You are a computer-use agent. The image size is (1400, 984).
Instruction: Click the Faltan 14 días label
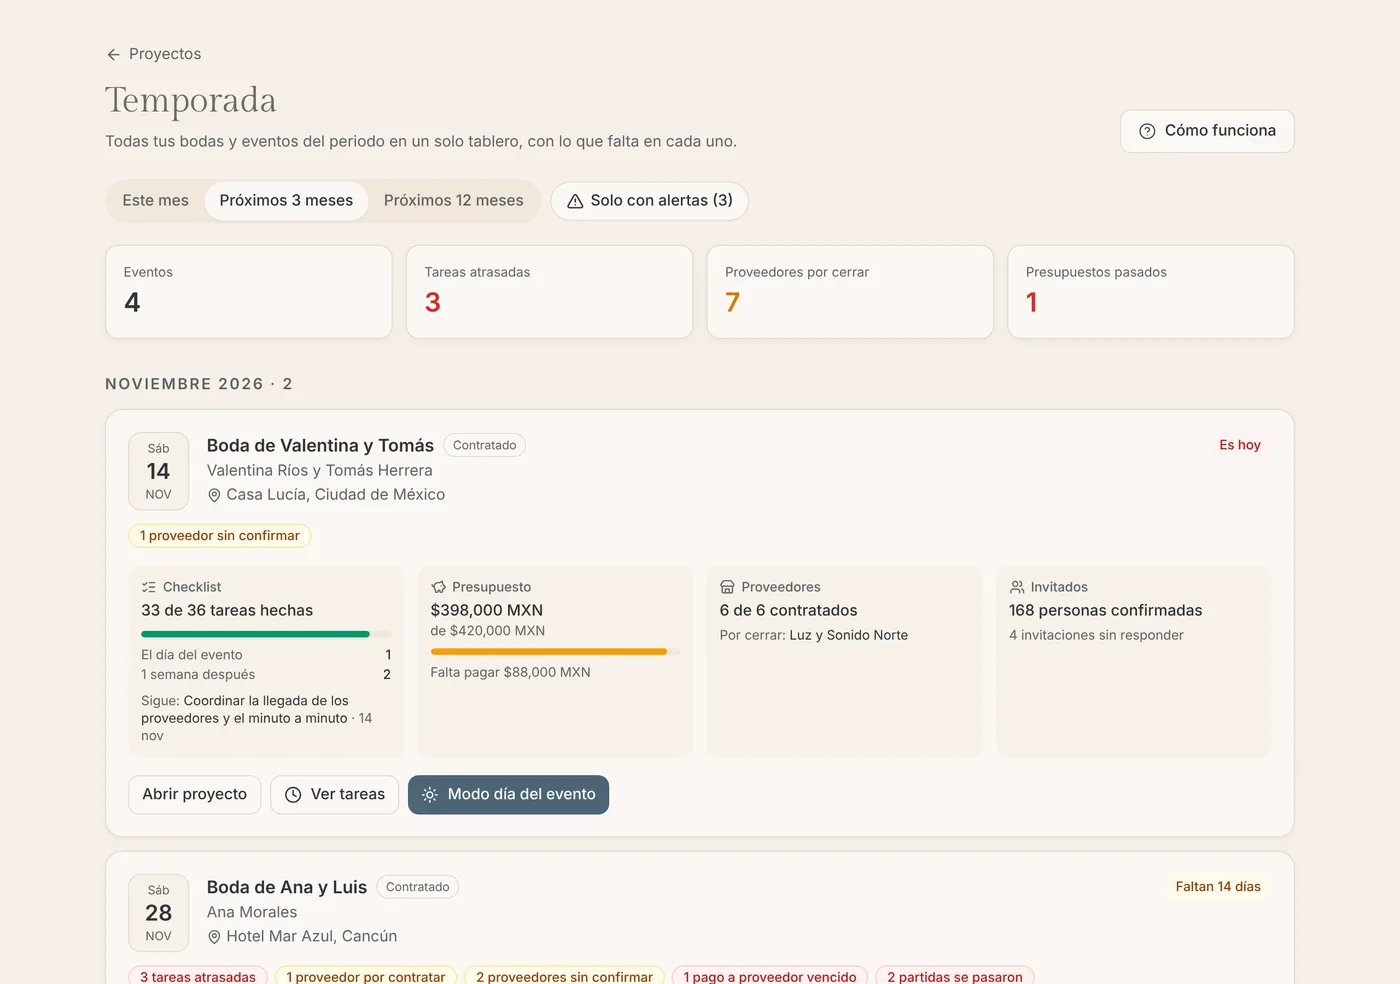1218,887
